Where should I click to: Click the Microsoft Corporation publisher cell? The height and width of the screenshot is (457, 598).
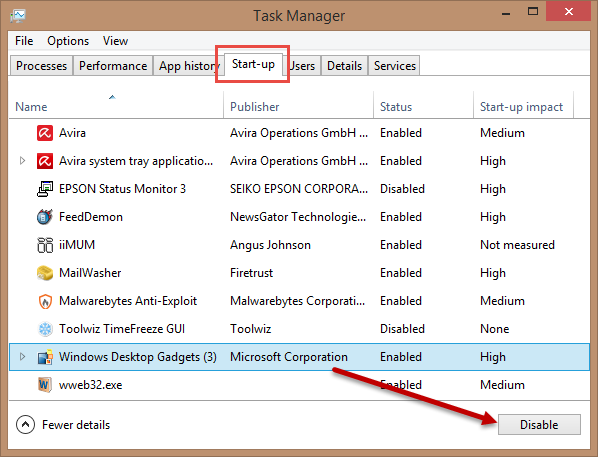(289, 357)
